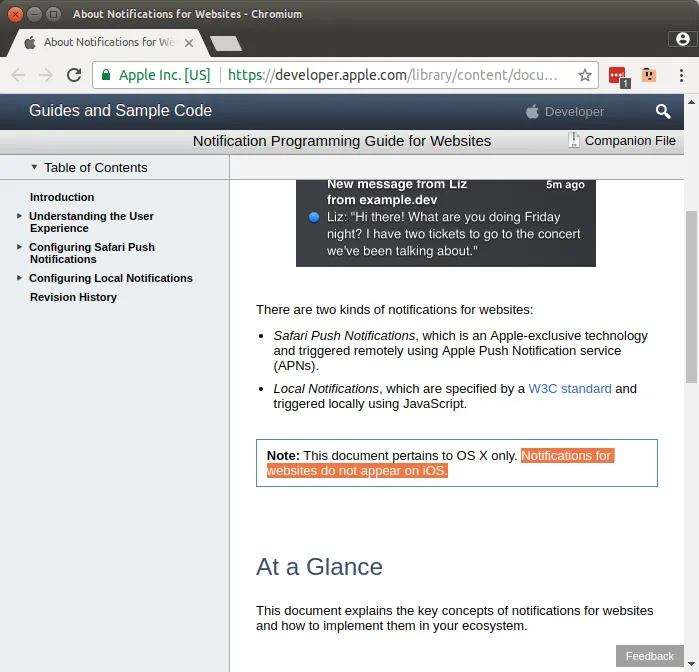Open the Revision History entry
Viewport: 699px width, 672px height.
(74, 297)
